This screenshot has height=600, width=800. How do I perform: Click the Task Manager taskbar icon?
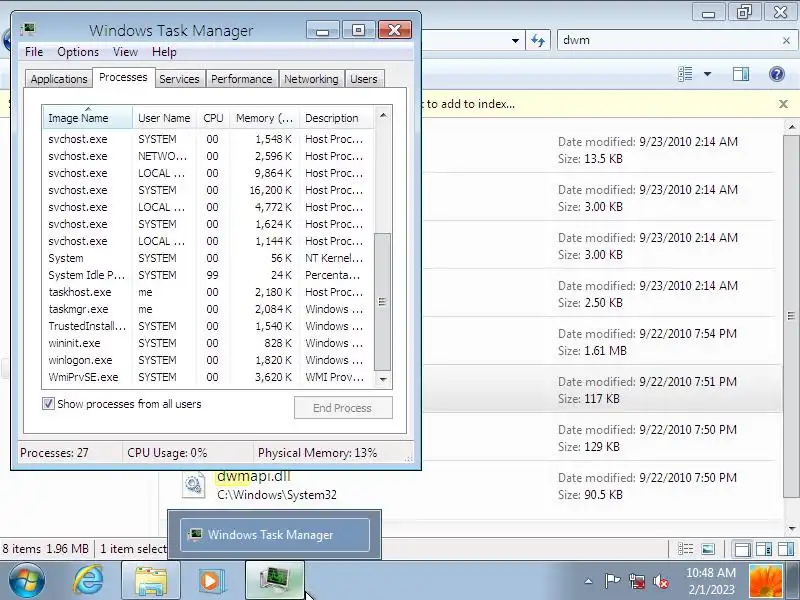coord(275,581)
